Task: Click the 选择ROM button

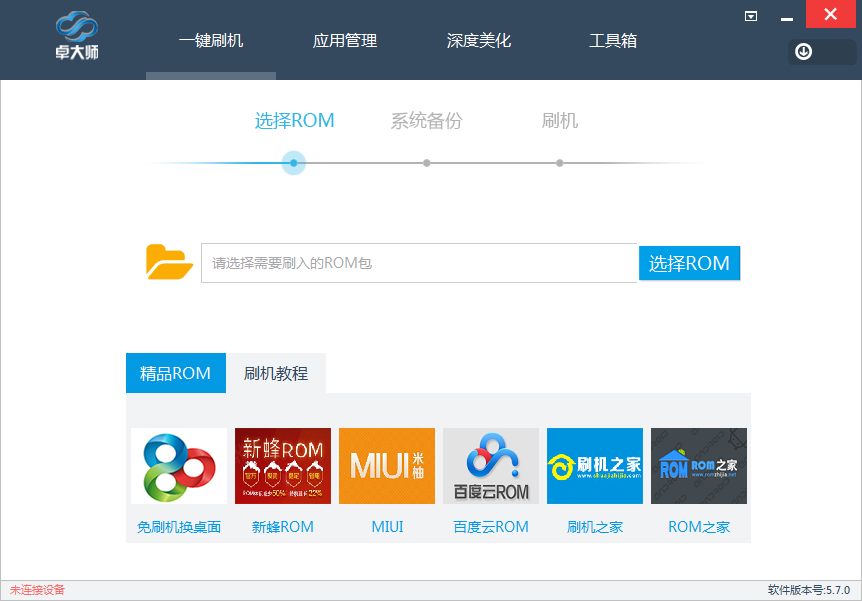Action: [x=689, y=262]
